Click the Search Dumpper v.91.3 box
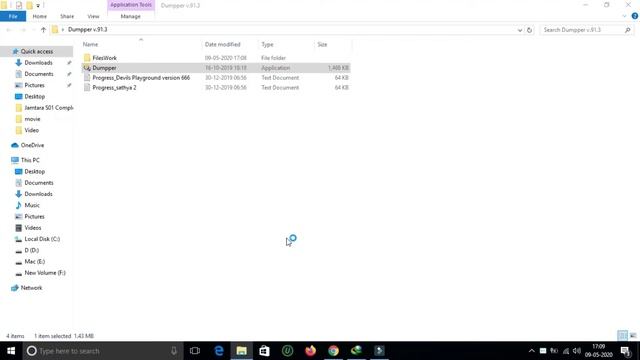 click(x=587, y=30)
